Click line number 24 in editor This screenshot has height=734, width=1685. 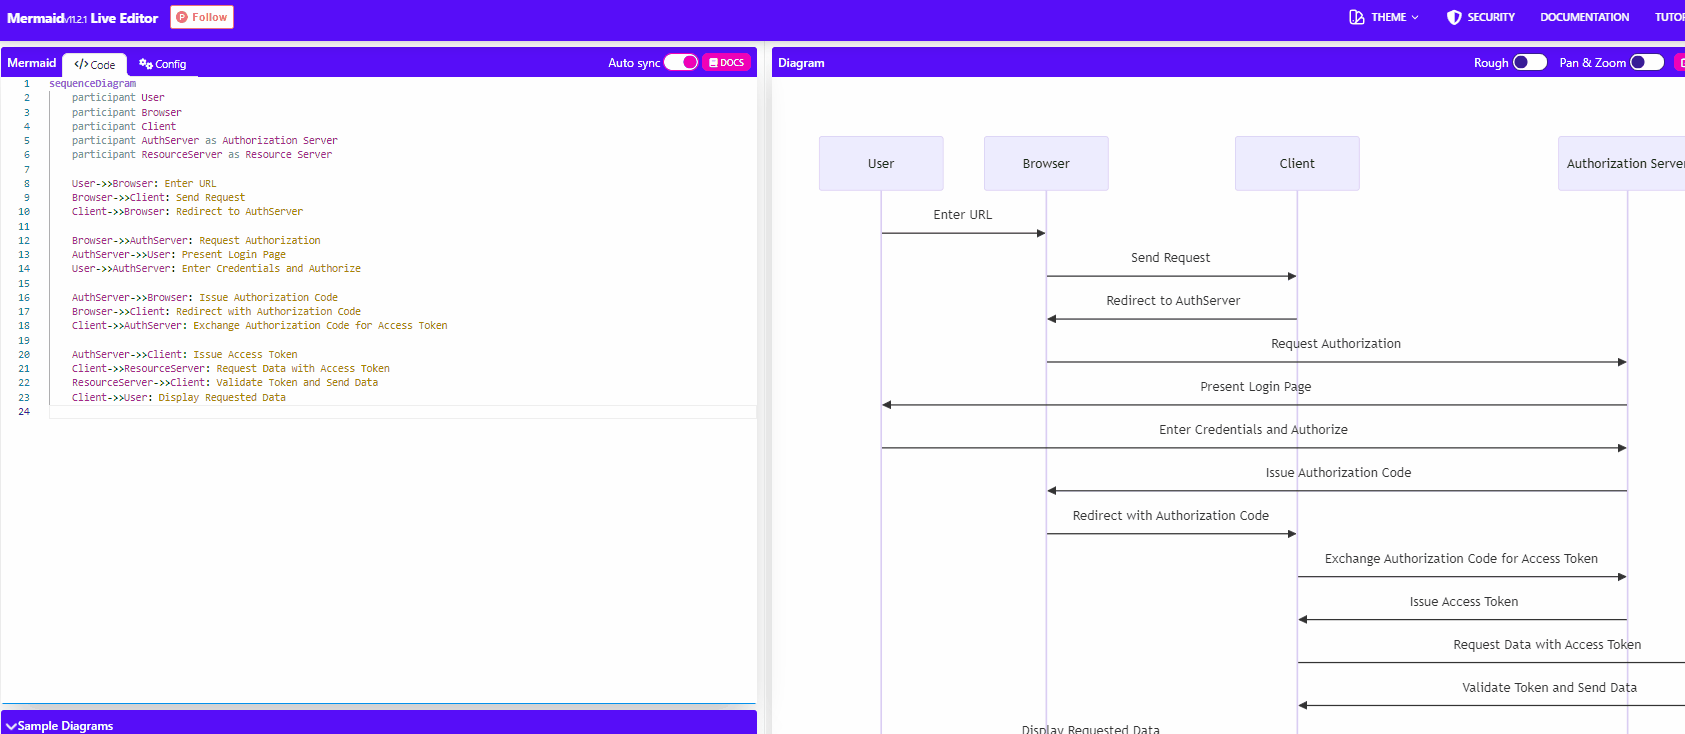(24, 412)
